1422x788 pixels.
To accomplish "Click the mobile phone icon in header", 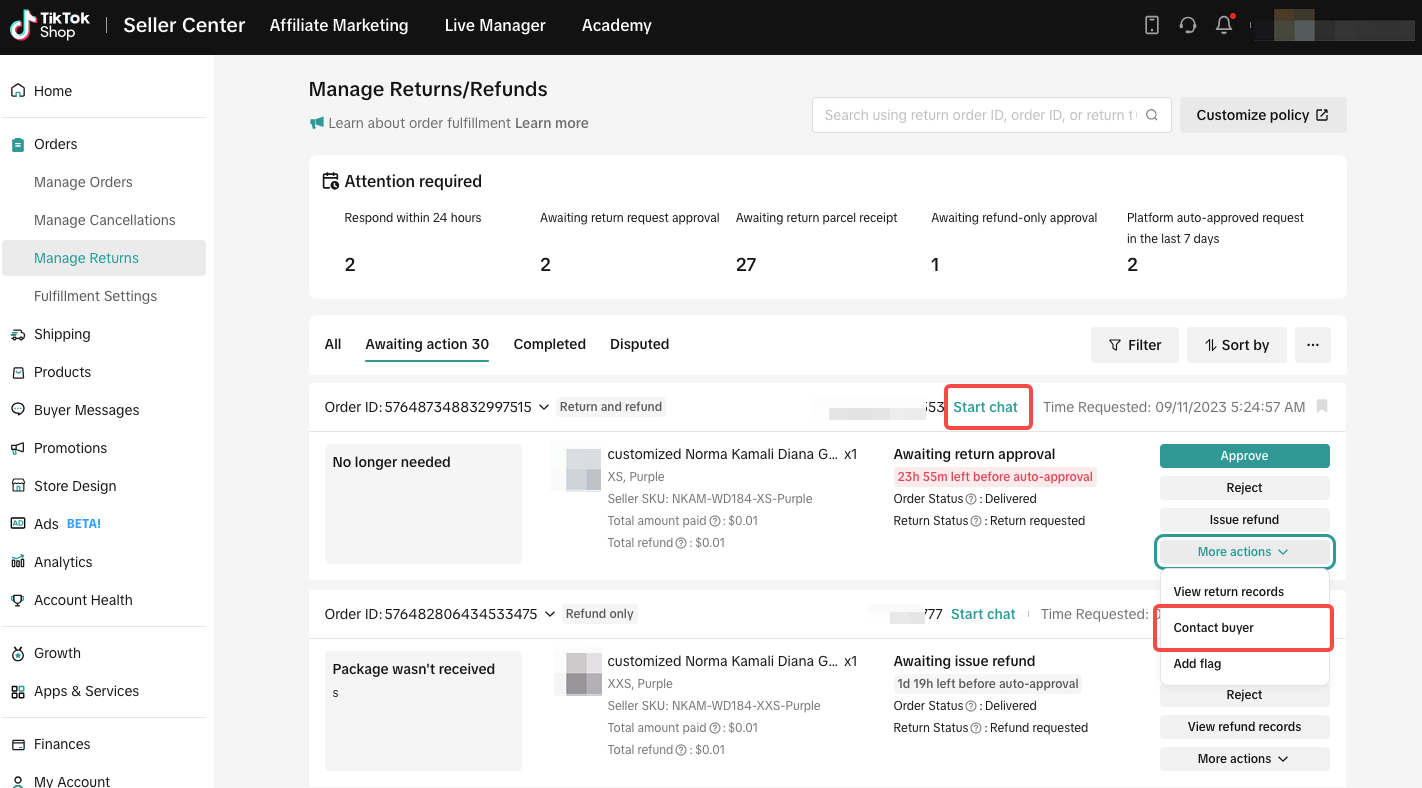I will pos(1151,26).
